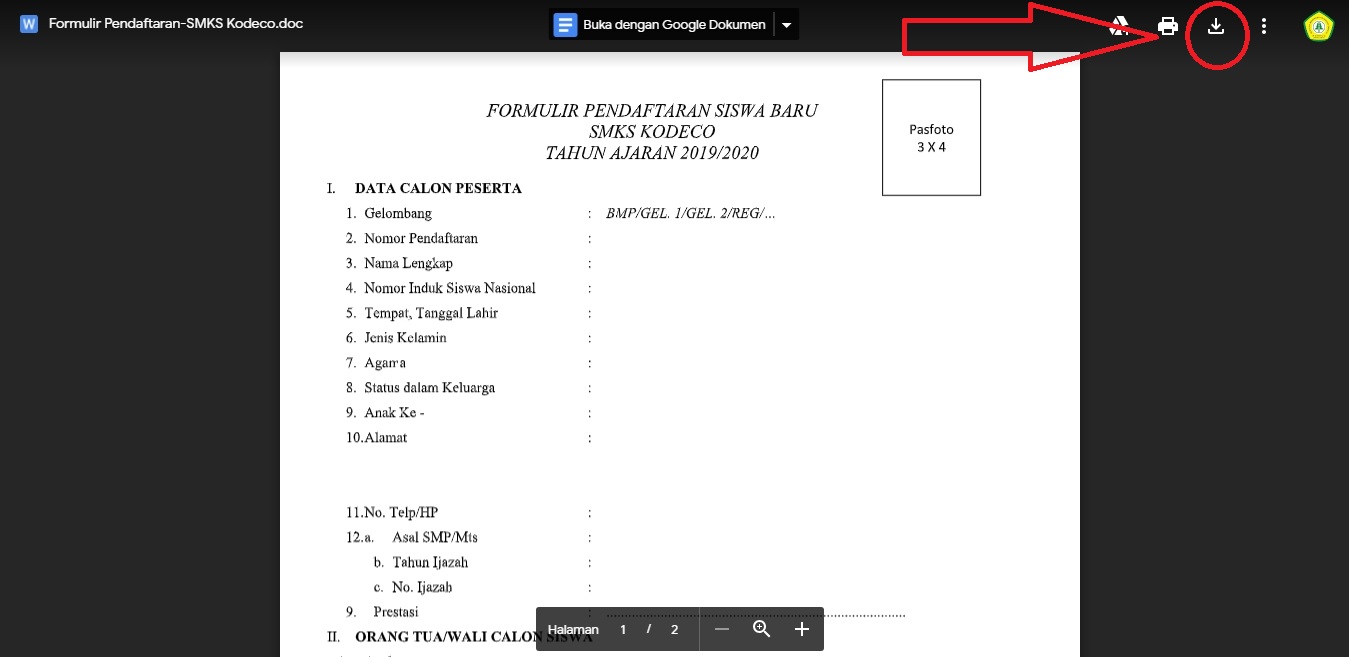Viewport: 1349px width, 657px height.
Task: Click the page number field showing 1
Action: [x=621, y=629]
